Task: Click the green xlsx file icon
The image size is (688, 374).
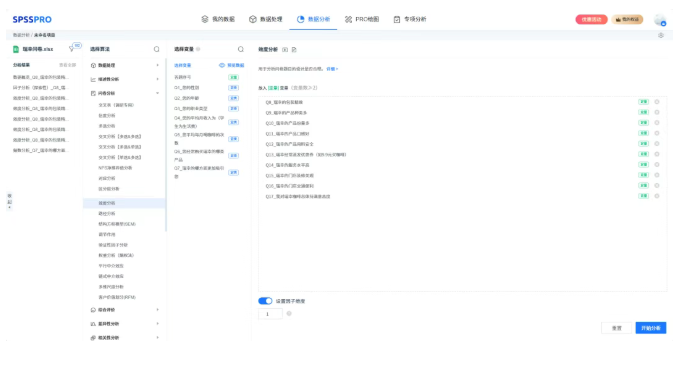Action: (16, 49)
